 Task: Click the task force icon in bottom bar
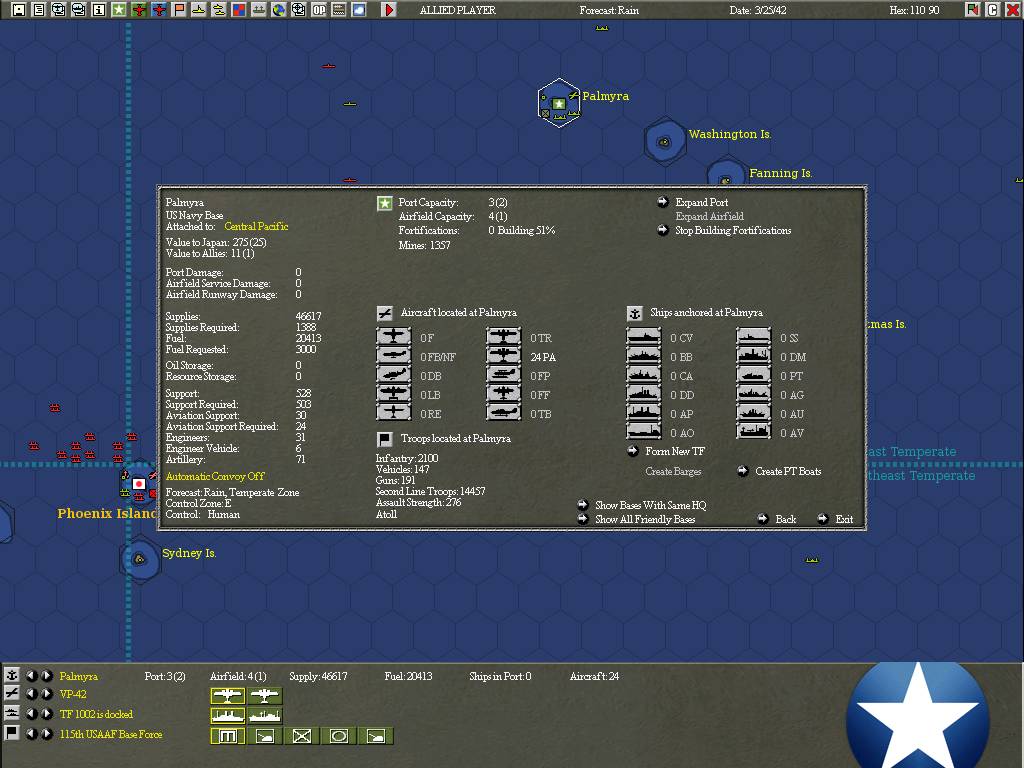click(11, 713)
